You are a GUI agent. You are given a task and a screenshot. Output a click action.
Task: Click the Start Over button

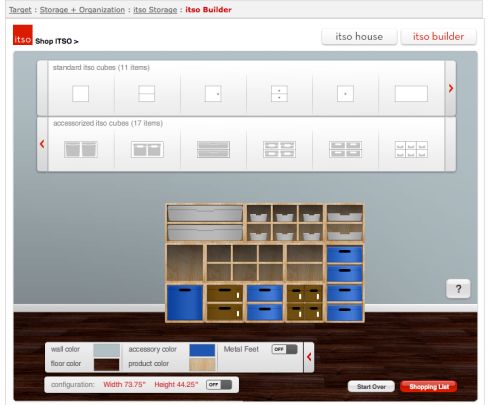point(371,387)
